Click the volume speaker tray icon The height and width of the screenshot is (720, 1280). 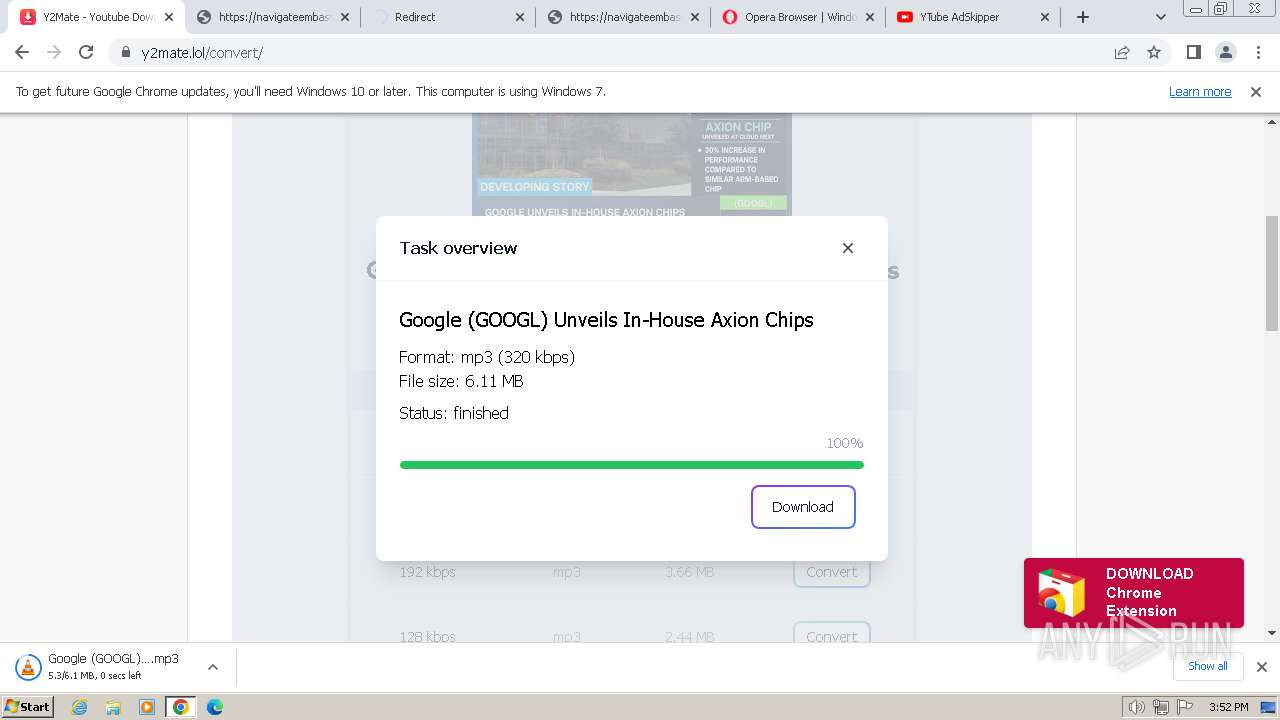click(1137, 707)
